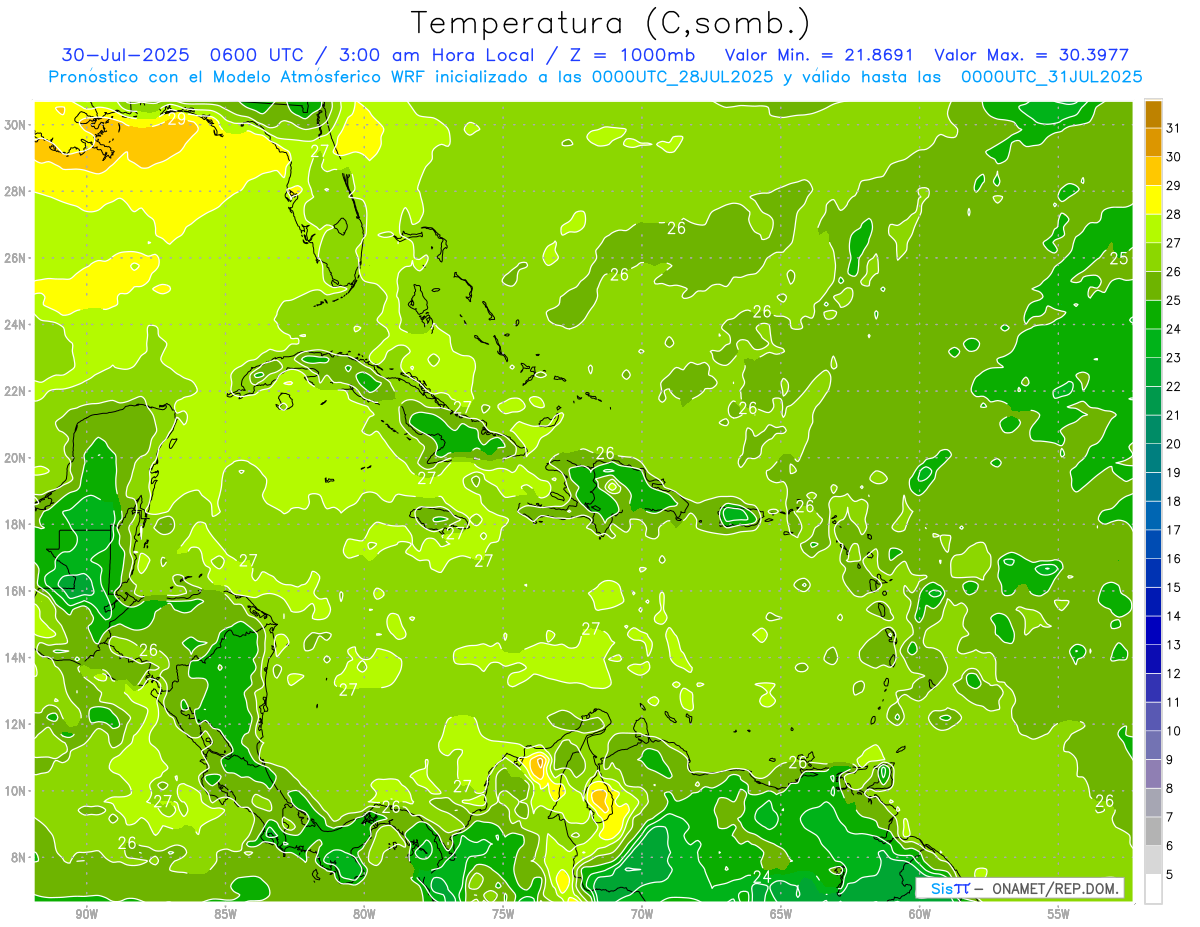Click the yellow legend swatch between 28 and 29
Image resolution: width=1200 pixels, height=927 pixels.
click(x=1153, y=200)
